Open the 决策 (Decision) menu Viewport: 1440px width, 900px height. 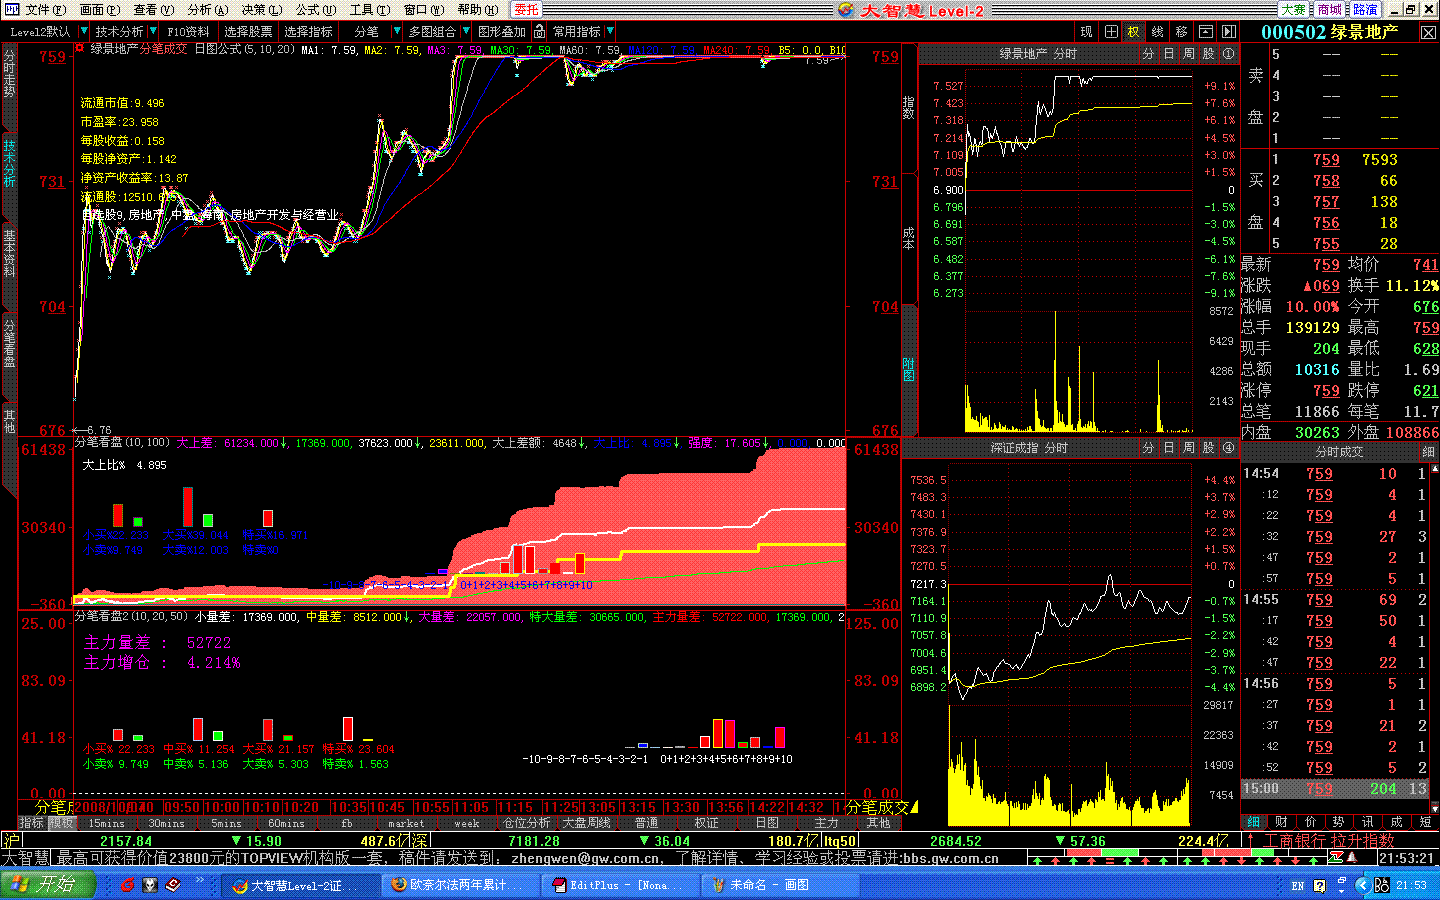click(x=260, y=10)
